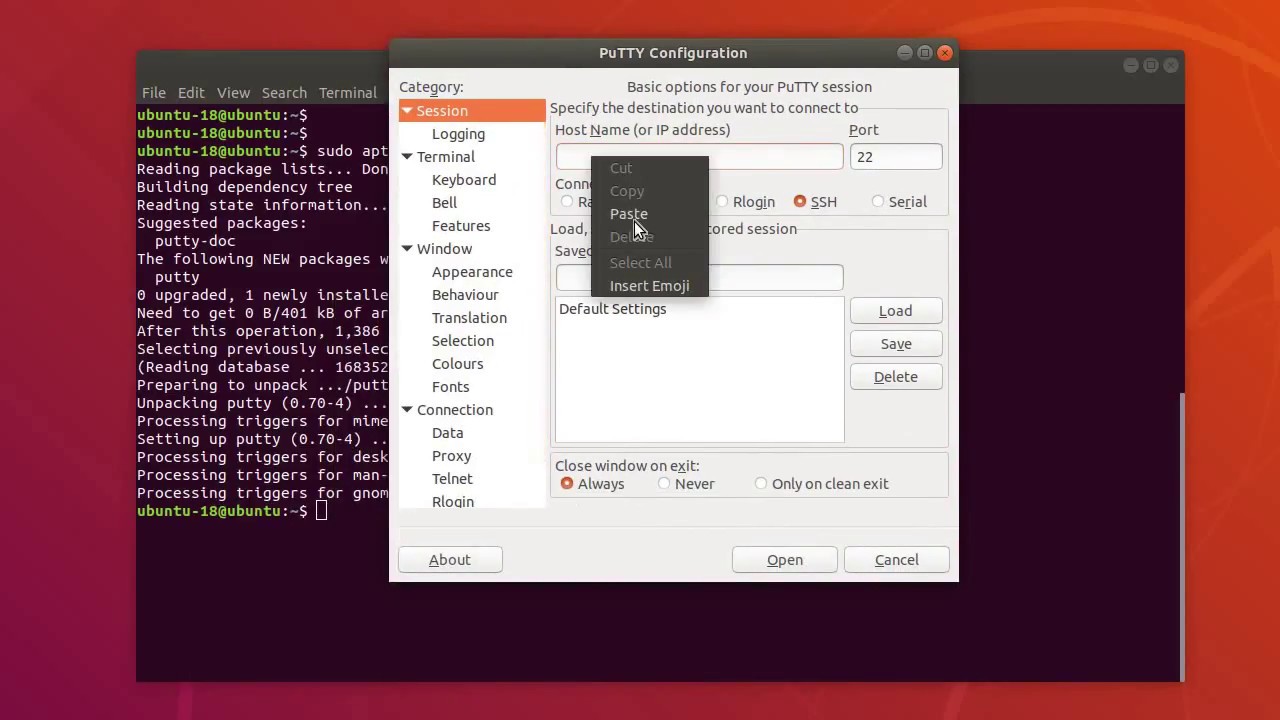Open the View menu in Terminal window
This screenshot has width=1280, height=720.
tap(233, 93)
